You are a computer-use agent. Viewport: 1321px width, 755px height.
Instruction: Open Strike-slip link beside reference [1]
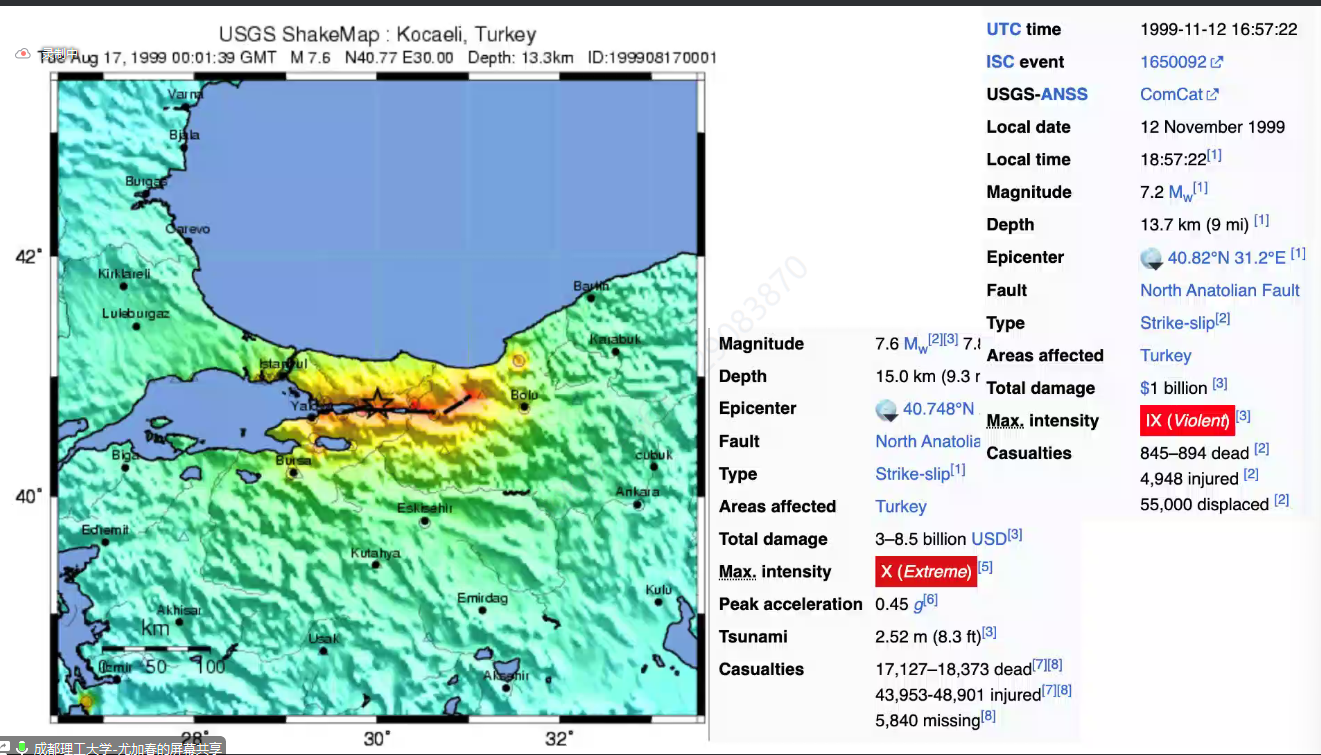coord(912,474)
